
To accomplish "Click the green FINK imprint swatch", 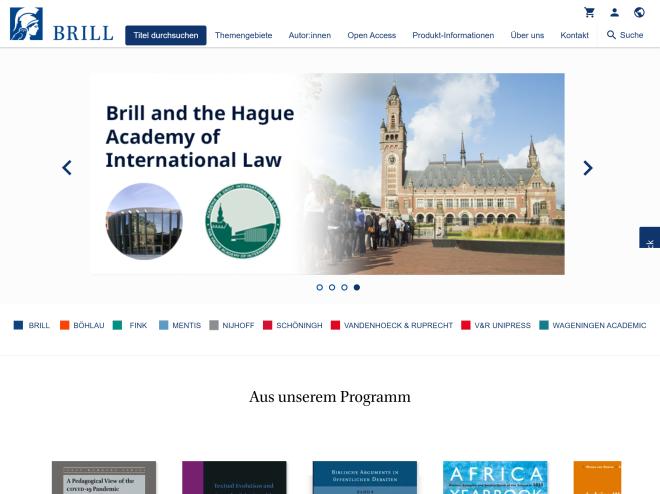I will 117,325.
